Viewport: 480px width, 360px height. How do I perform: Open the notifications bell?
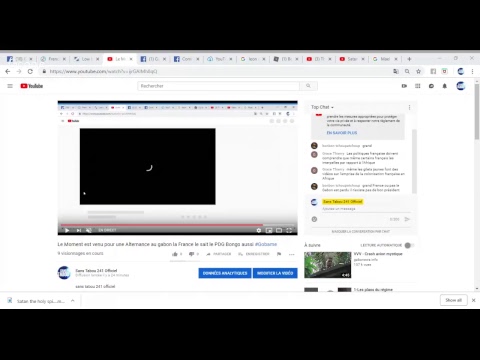(x=445, y=86)
